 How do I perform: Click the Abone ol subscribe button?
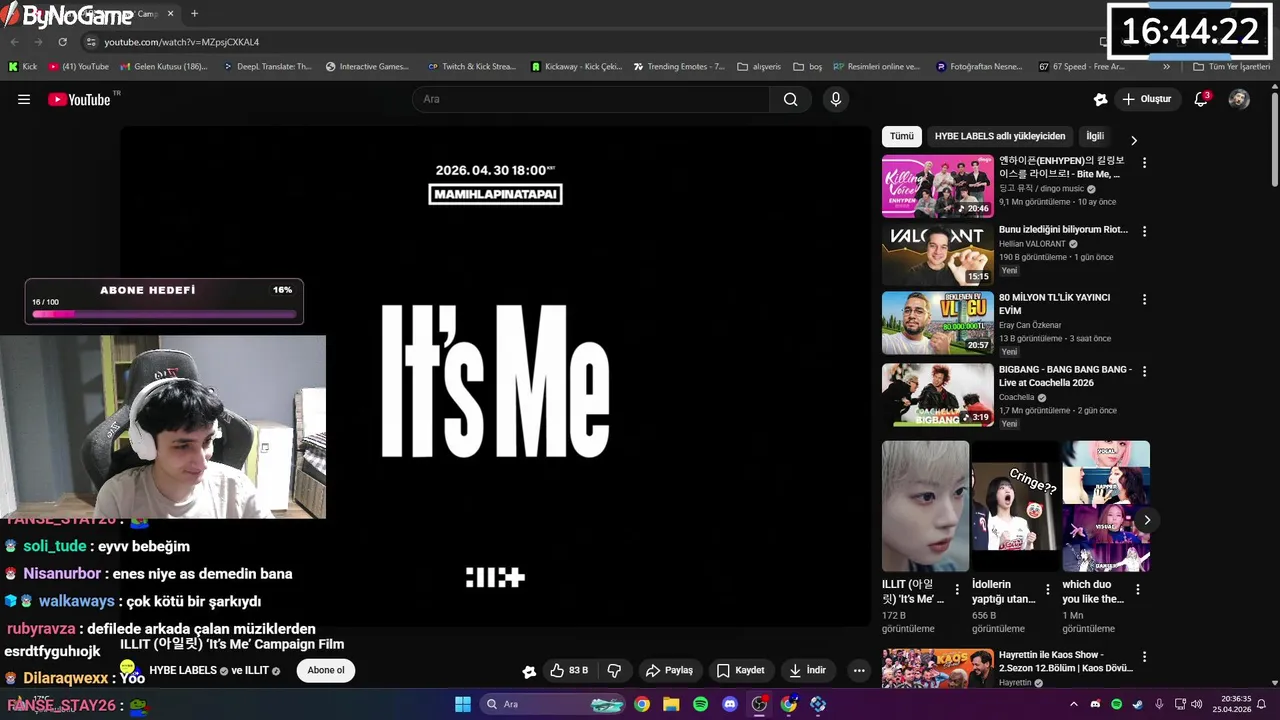pyautogui.click(x=326, y=670)
